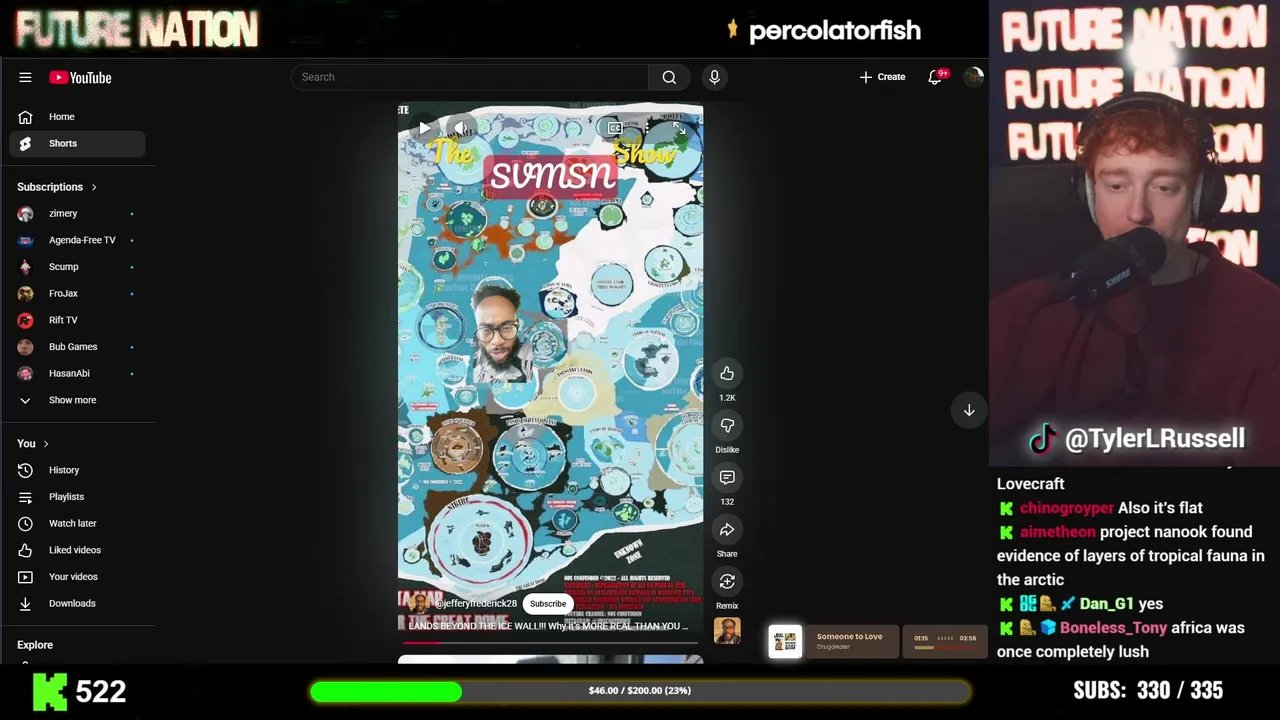Screen dimensions: 1280x720
Task: Click the 1.2K like count
Action: pyautogui.click(x=727, y=398)
